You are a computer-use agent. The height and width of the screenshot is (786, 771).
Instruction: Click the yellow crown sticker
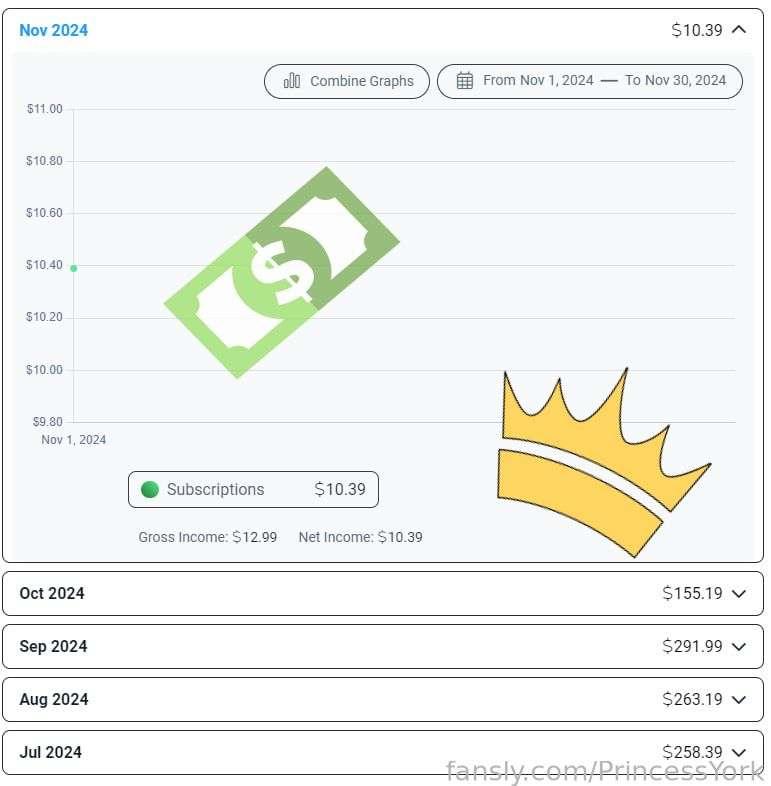[x=604, y=463]
